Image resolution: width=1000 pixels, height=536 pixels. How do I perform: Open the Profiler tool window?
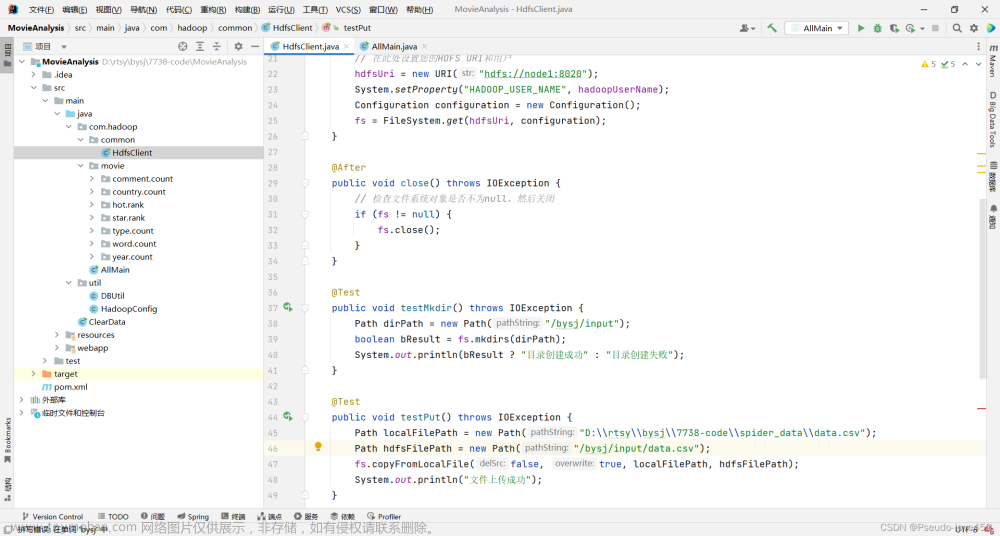[385, 517]
